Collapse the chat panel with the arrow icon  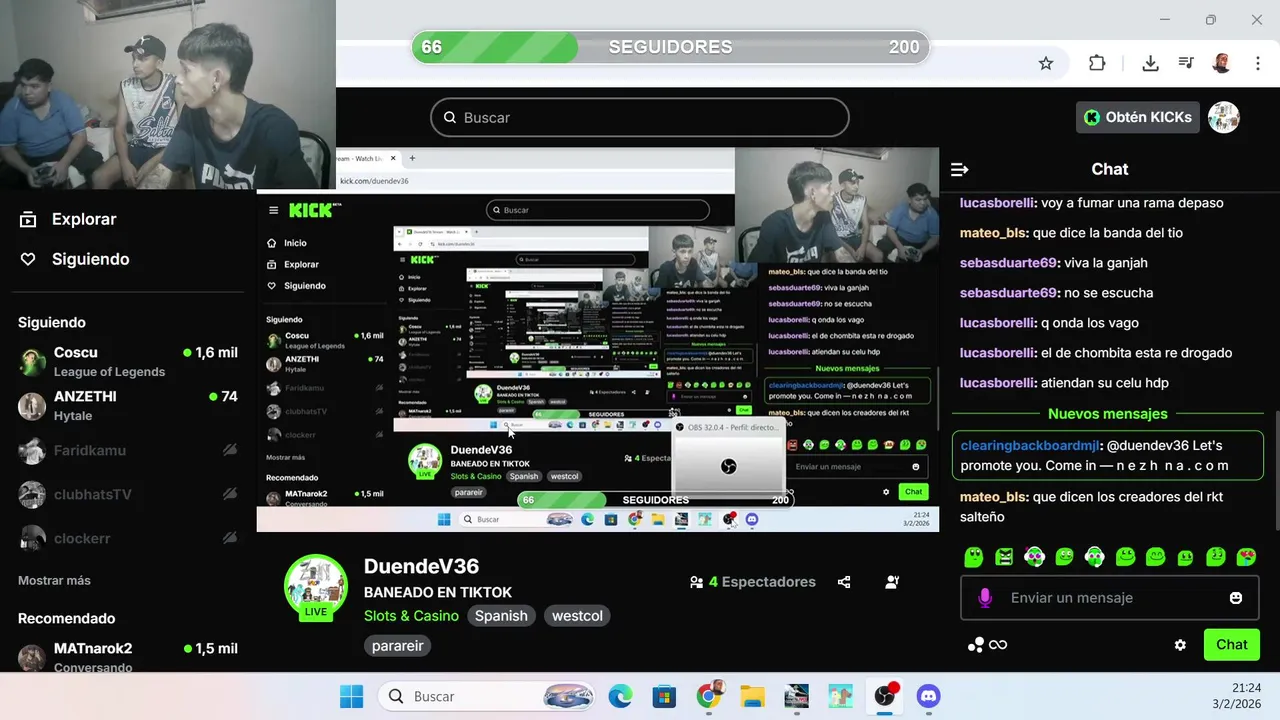(959, 169)
